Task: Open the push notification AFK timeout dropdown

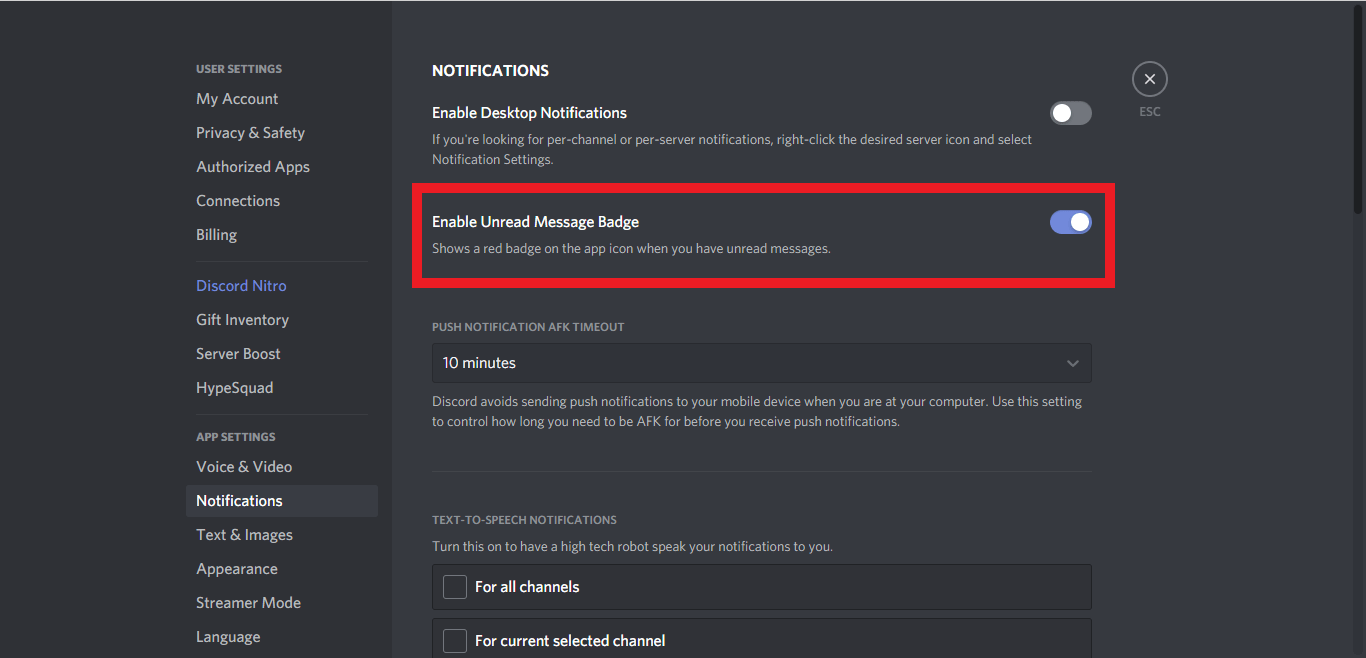Action: (760, 363)
